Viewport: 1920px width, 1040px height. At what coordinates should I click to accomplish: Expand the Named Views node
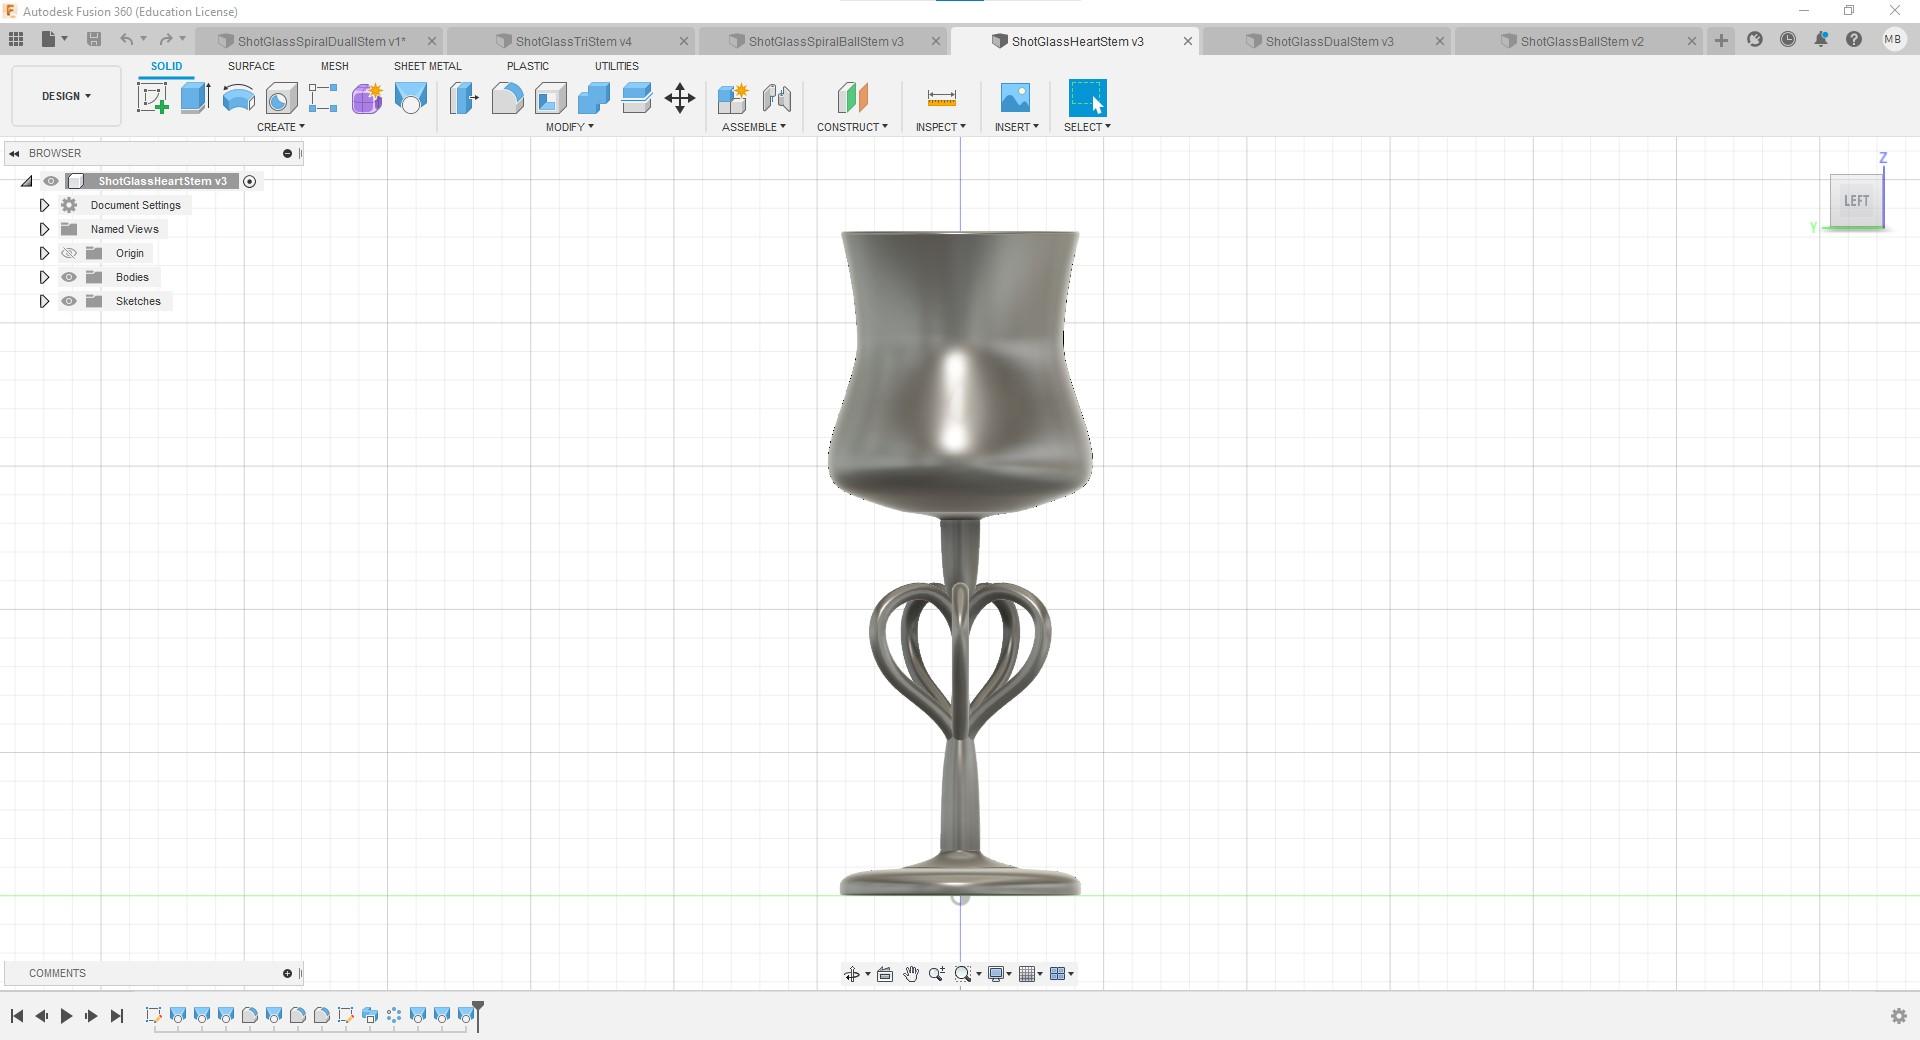[x=44, y=229]
